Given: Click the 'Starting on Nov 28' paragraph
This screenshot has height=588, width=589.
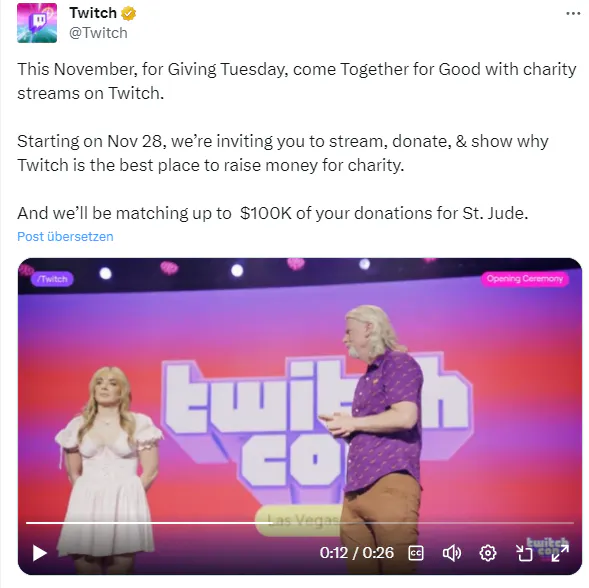Looking at the screenshot, I should click(x=282, y=153).
